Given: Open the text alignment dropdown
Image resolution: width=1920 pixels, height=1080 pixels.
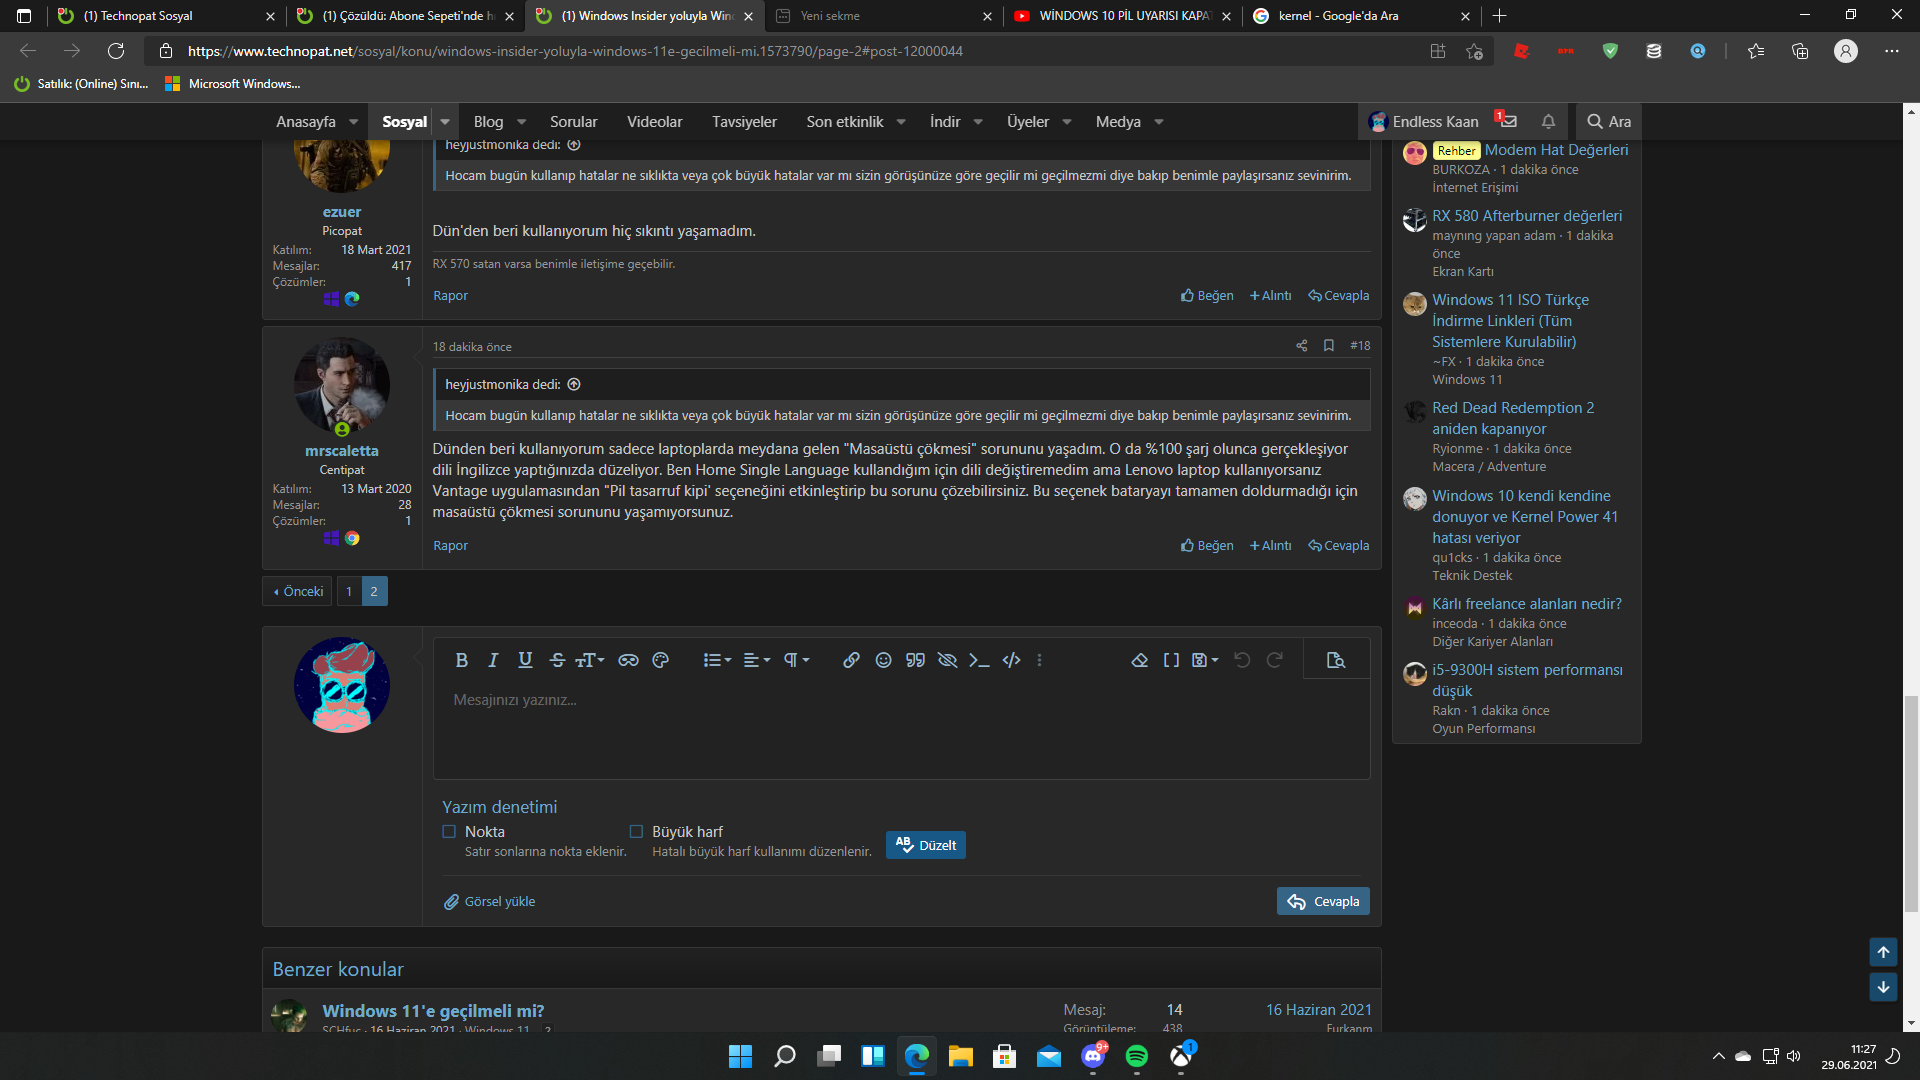Looking at the screenshot, I should coord(757,660).
